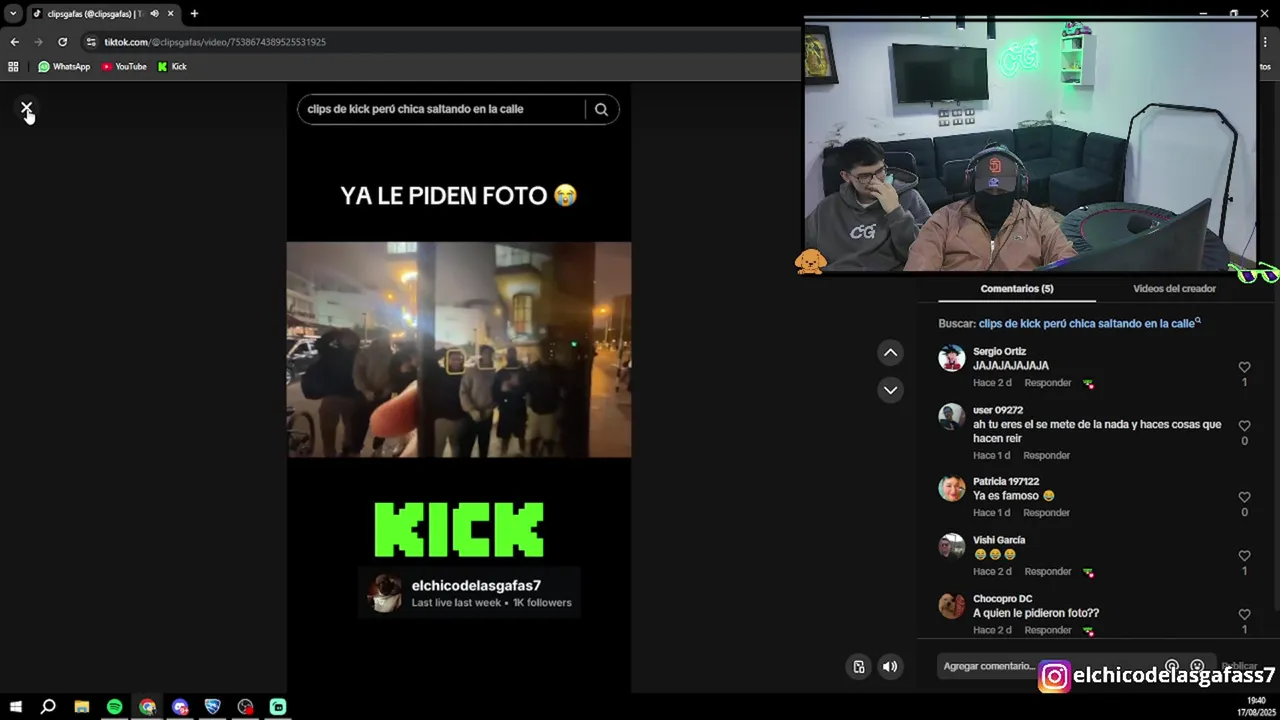The image size is (1280, 720).
Task: Click the Chocopro DC username
Action: (1002, 599)
